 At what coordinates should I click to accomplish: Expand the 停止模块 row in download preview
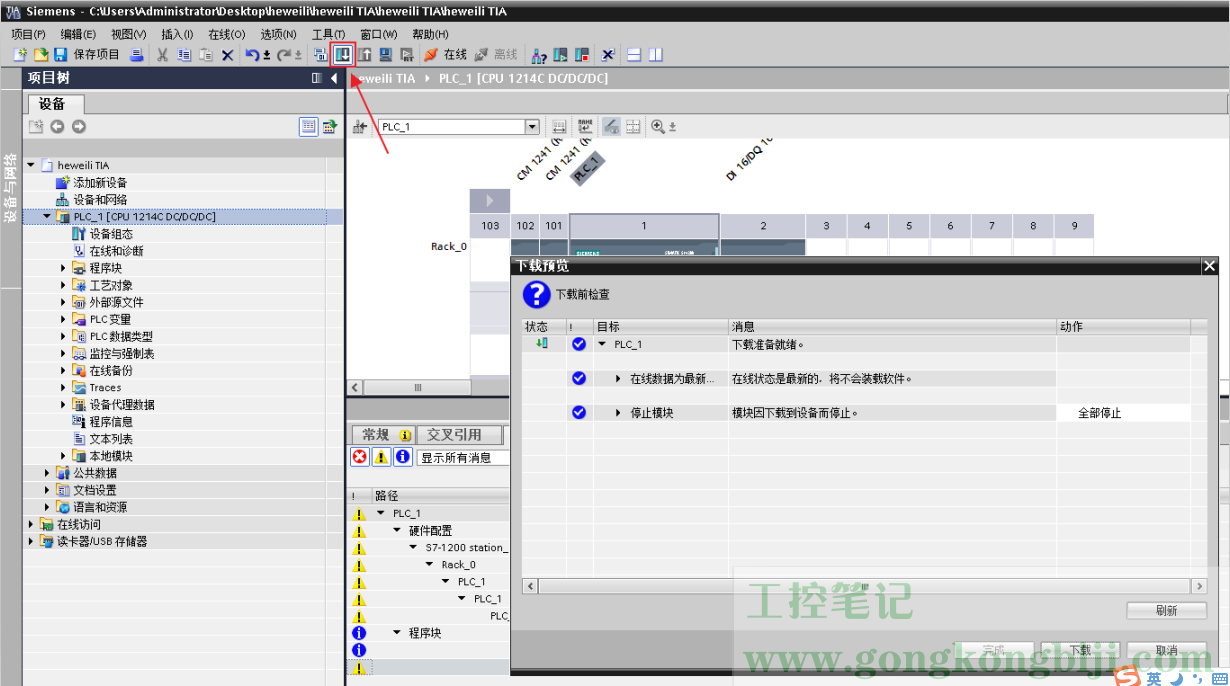(618, 413)
